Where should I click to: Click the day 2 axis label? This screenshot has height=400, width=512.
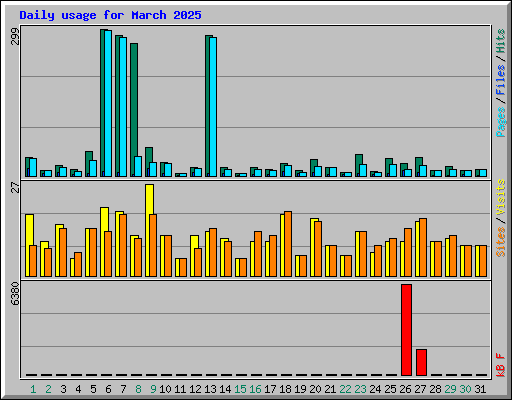click(48, 389)
